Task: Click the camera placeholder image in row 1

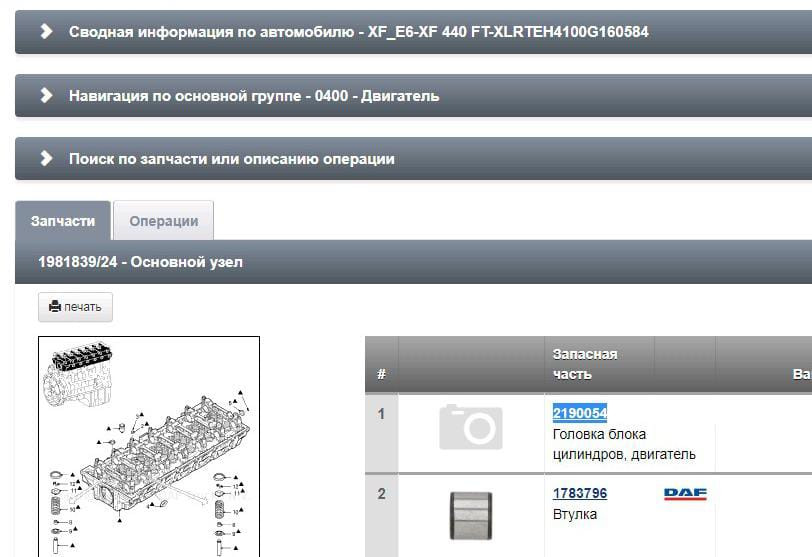Action: pyautogui.click(x=471, y=427)
